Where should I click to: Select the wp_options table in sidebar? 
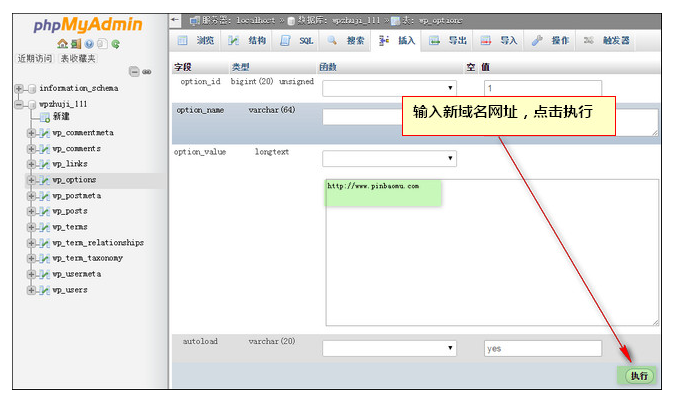pyautogui.click(x=74, y=180)
